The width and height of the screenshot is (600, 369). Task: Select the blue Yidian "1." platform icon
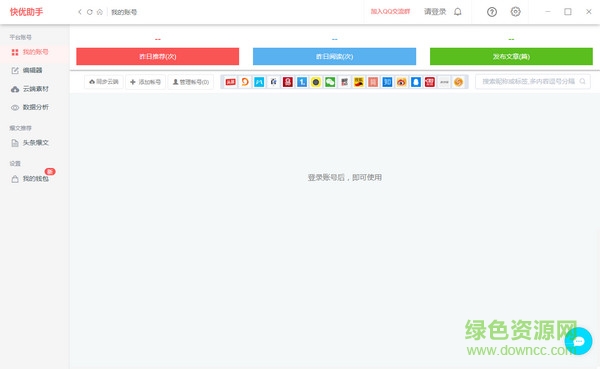coord(302,82)
